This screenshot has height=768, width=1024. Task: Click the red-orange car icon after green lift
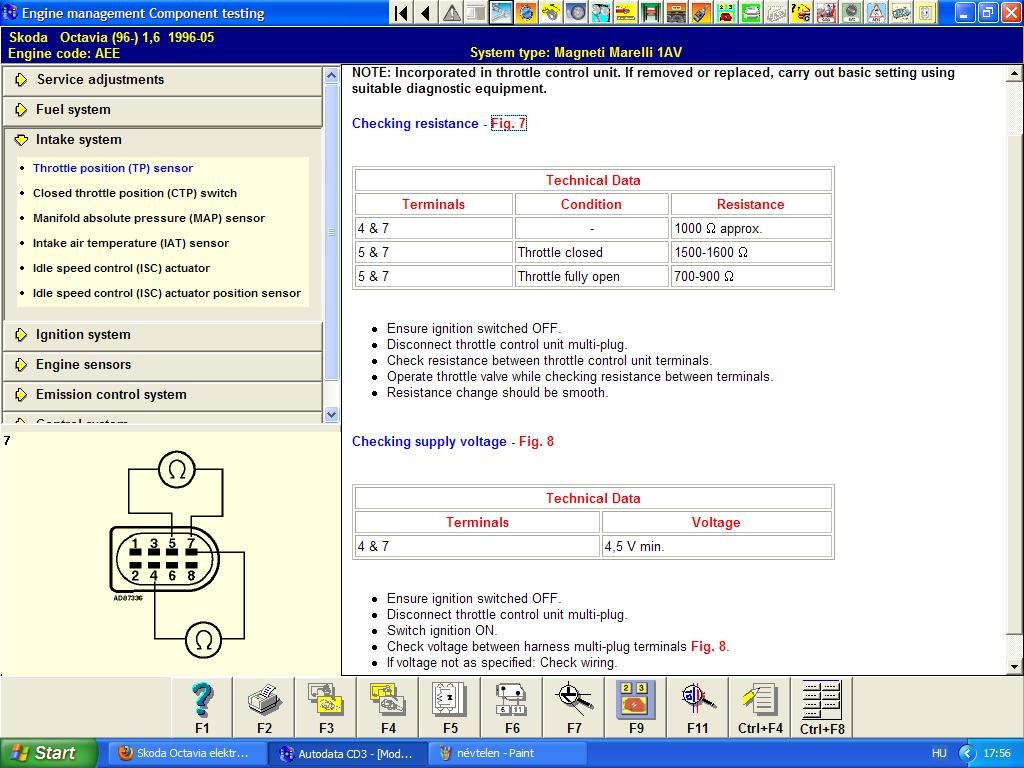coord(676,12)
